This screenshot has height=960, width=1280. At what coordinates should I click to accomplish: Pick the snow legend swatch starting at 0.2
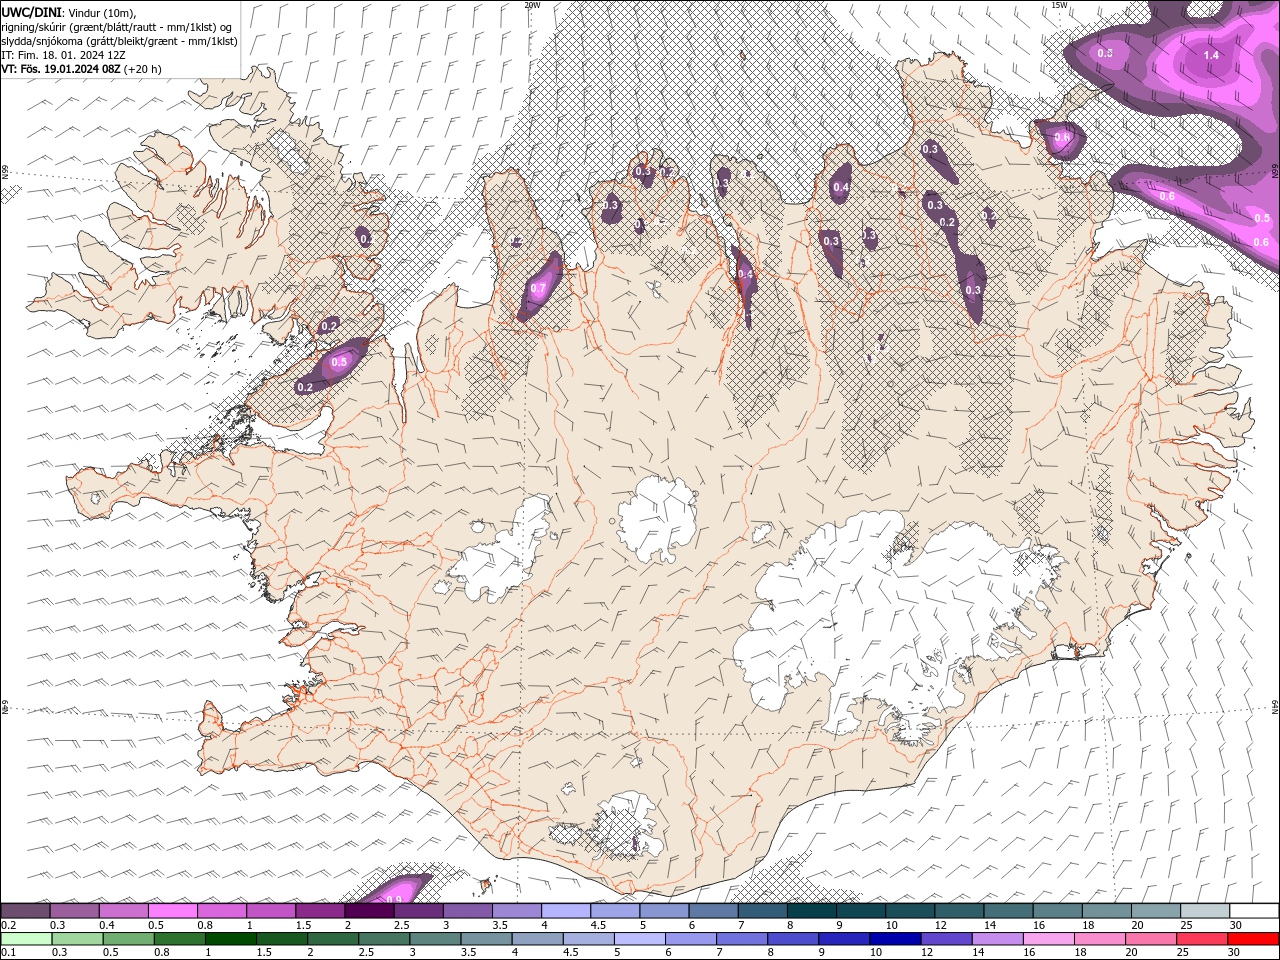(26, 911)
